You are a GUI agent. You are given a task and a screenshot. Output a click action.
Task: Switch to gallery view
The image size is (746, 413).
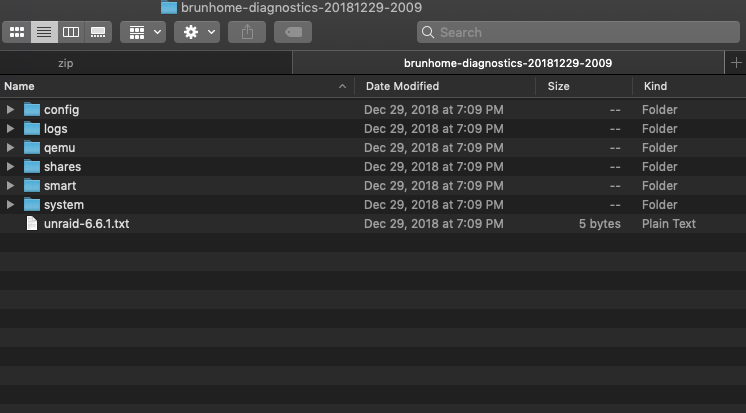[98, 32]
